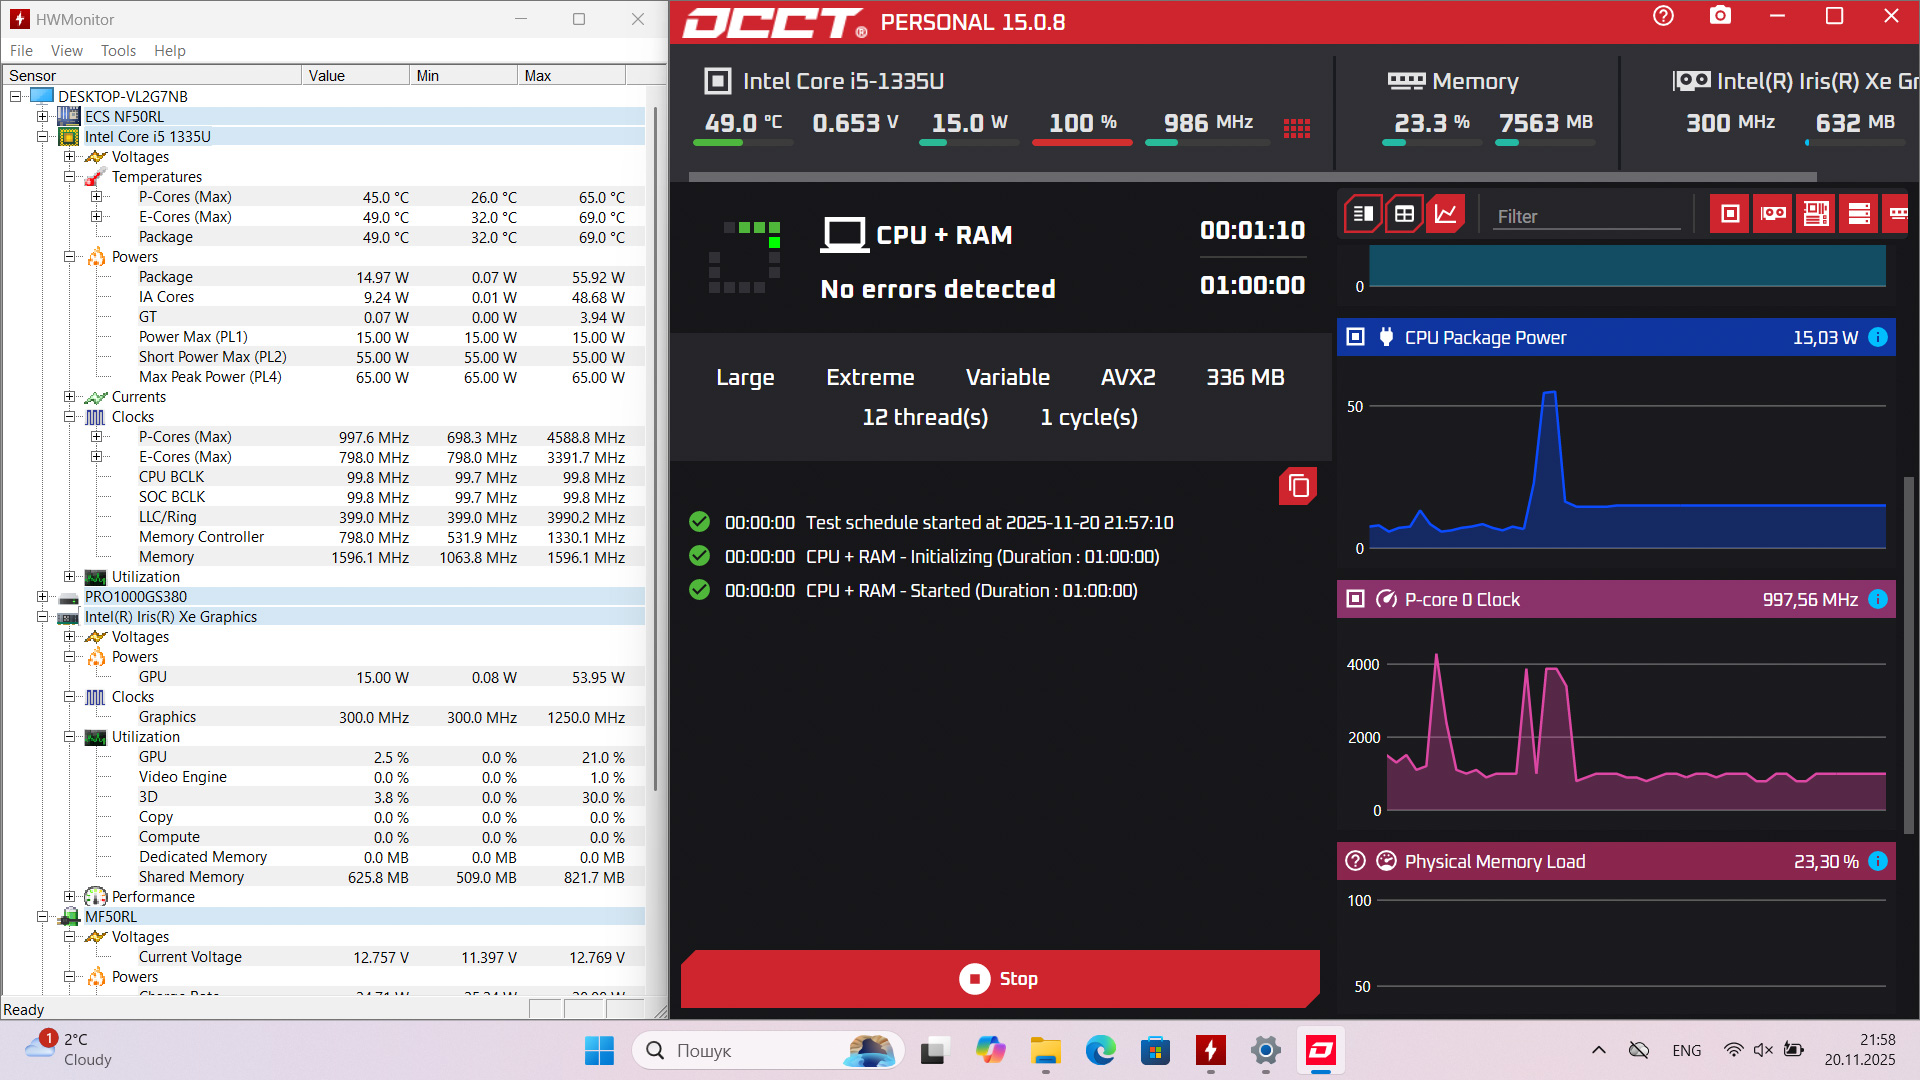Expand the ECS NF50RL node

click(43, 117)
